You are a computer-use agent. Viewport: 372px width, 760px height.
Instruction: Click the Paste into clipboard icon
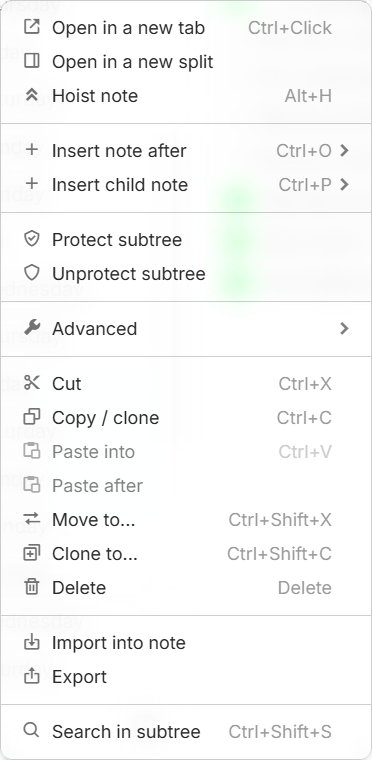click(32, 451)
